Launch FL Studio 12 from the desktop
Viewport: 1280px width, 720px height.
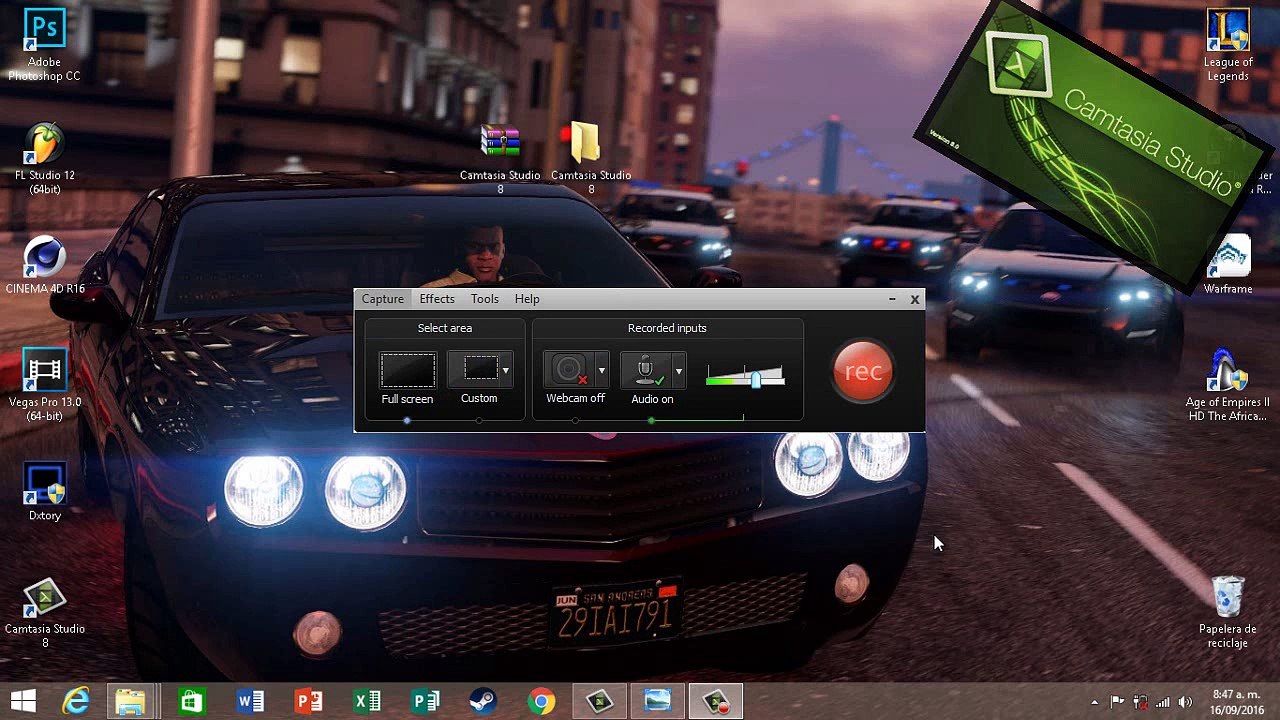click(x=44, y=160)
